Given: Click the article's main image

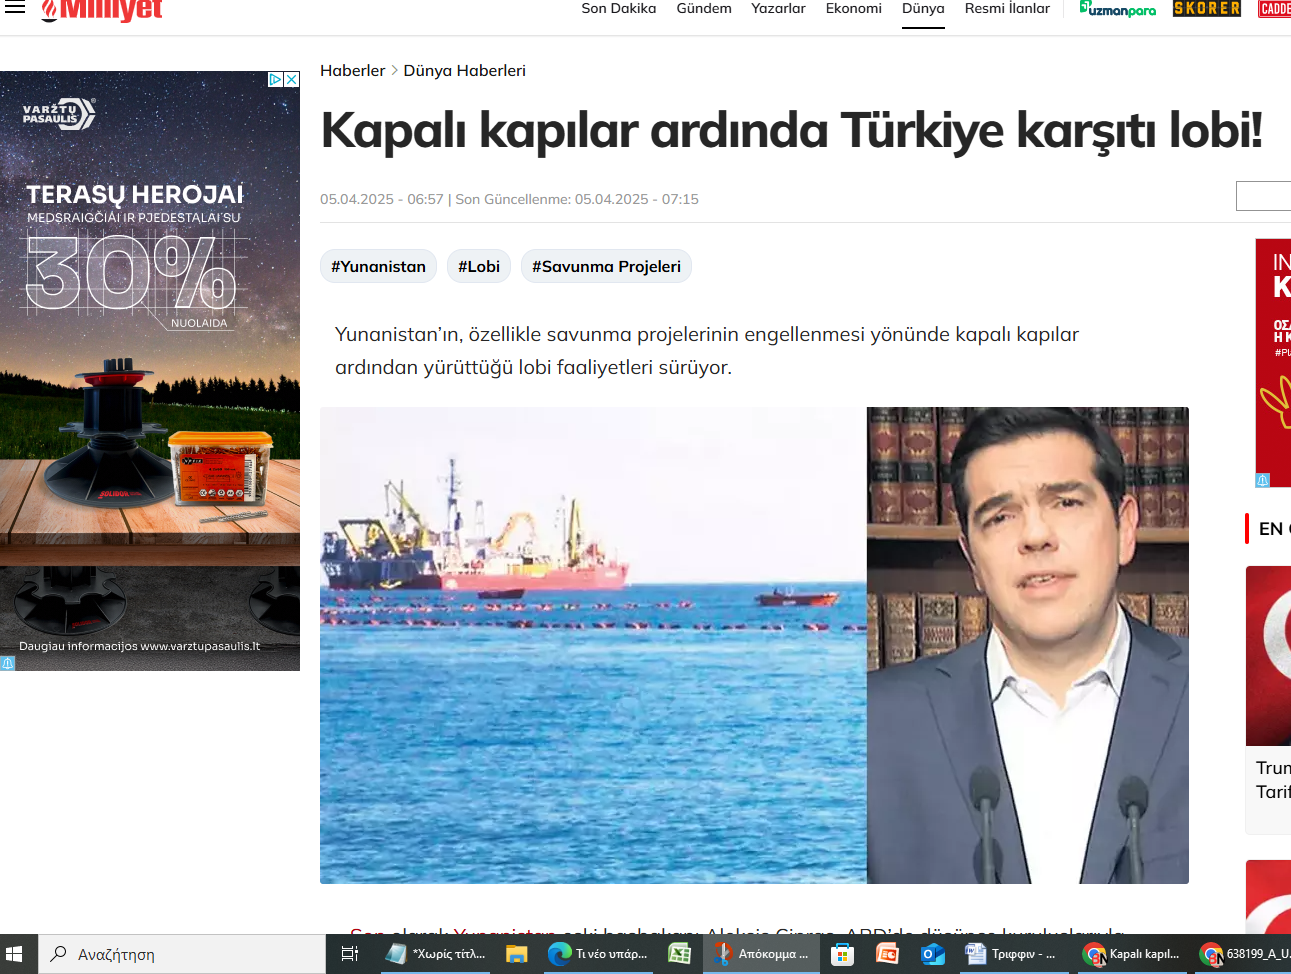Looking at the screenshot, I should (754, 645).
